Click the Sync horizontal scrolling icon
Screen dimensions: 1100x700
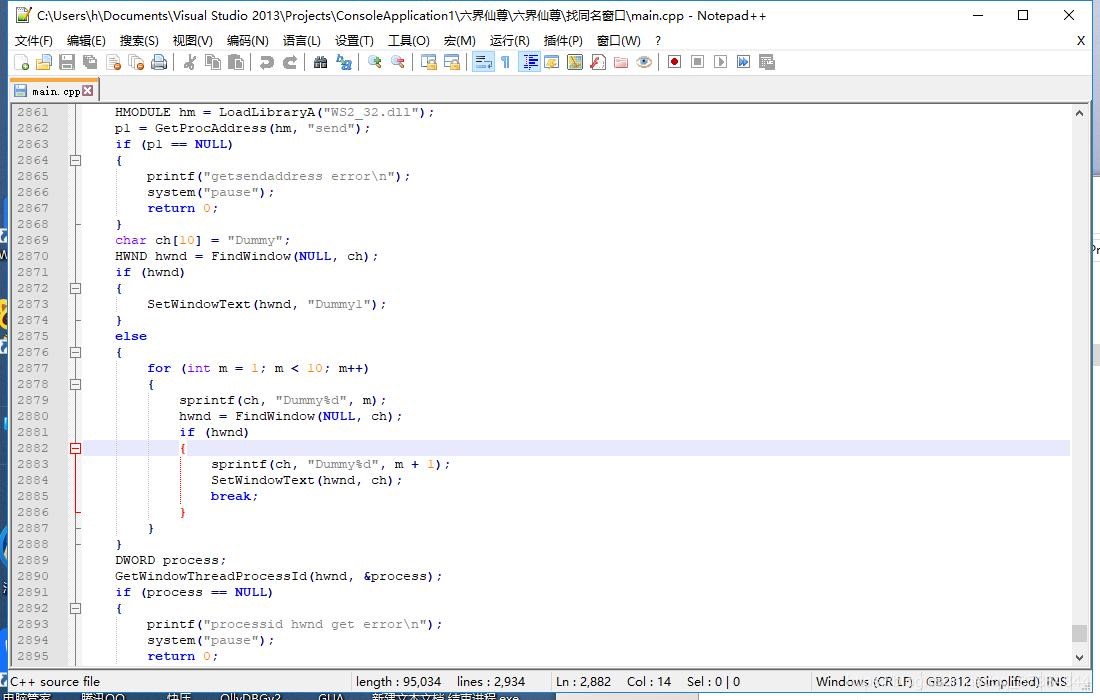tap(452, 62)
